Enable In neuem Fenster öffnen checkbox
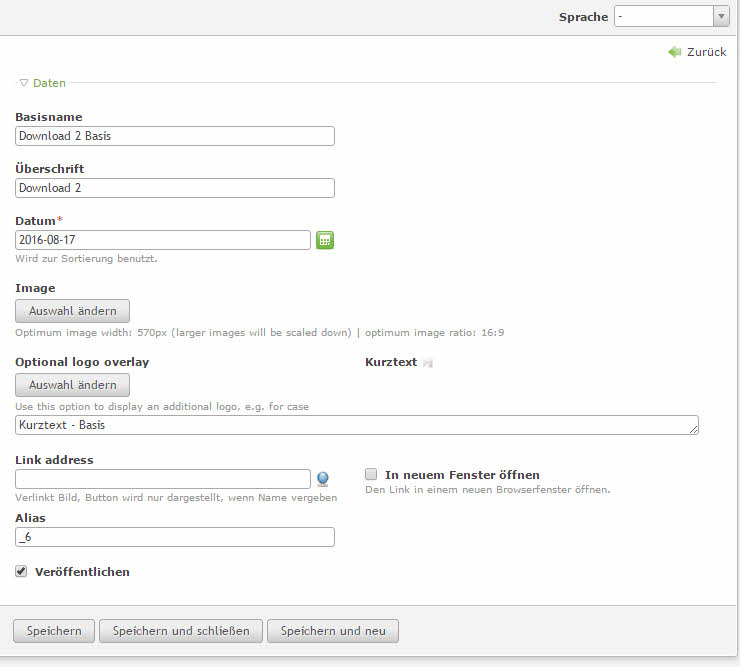Screen dimensions: 740x667 (x=371, y=474)
